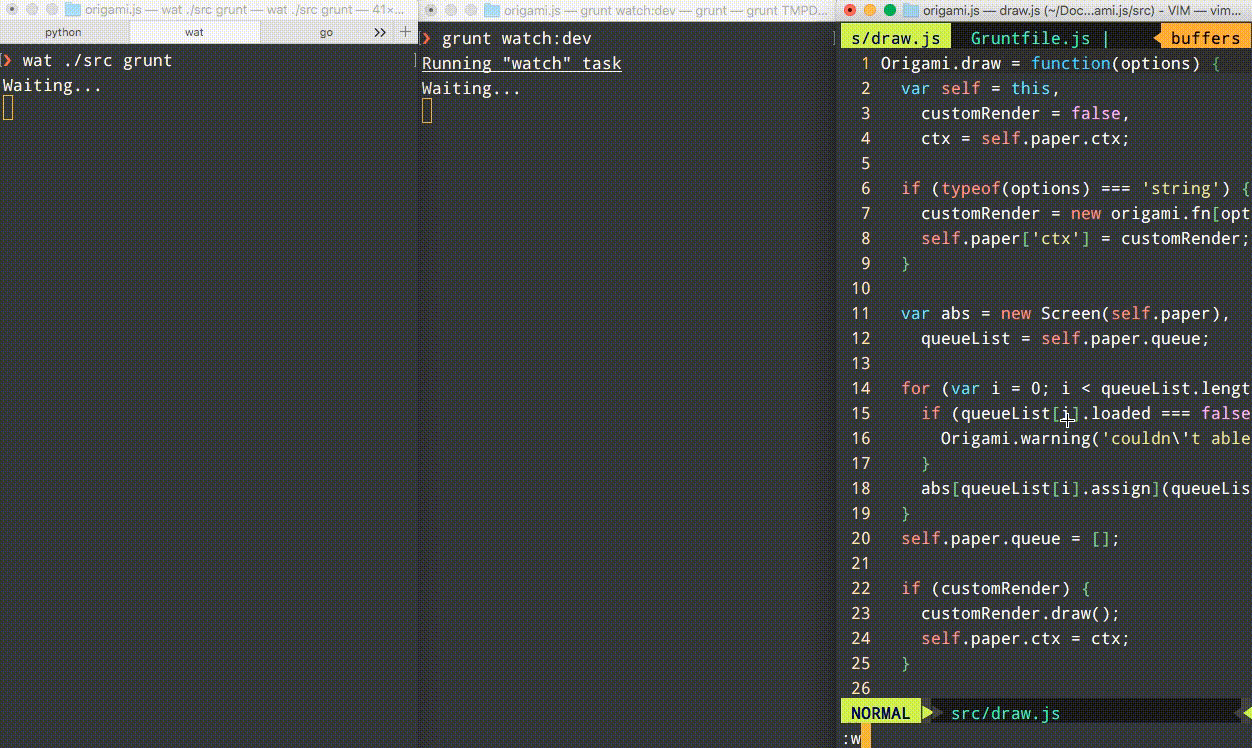The height and width of the screenshot is (748, 1252).
Task: Click the 'grunt watch:dev' command text
Action: pos(516,38)
